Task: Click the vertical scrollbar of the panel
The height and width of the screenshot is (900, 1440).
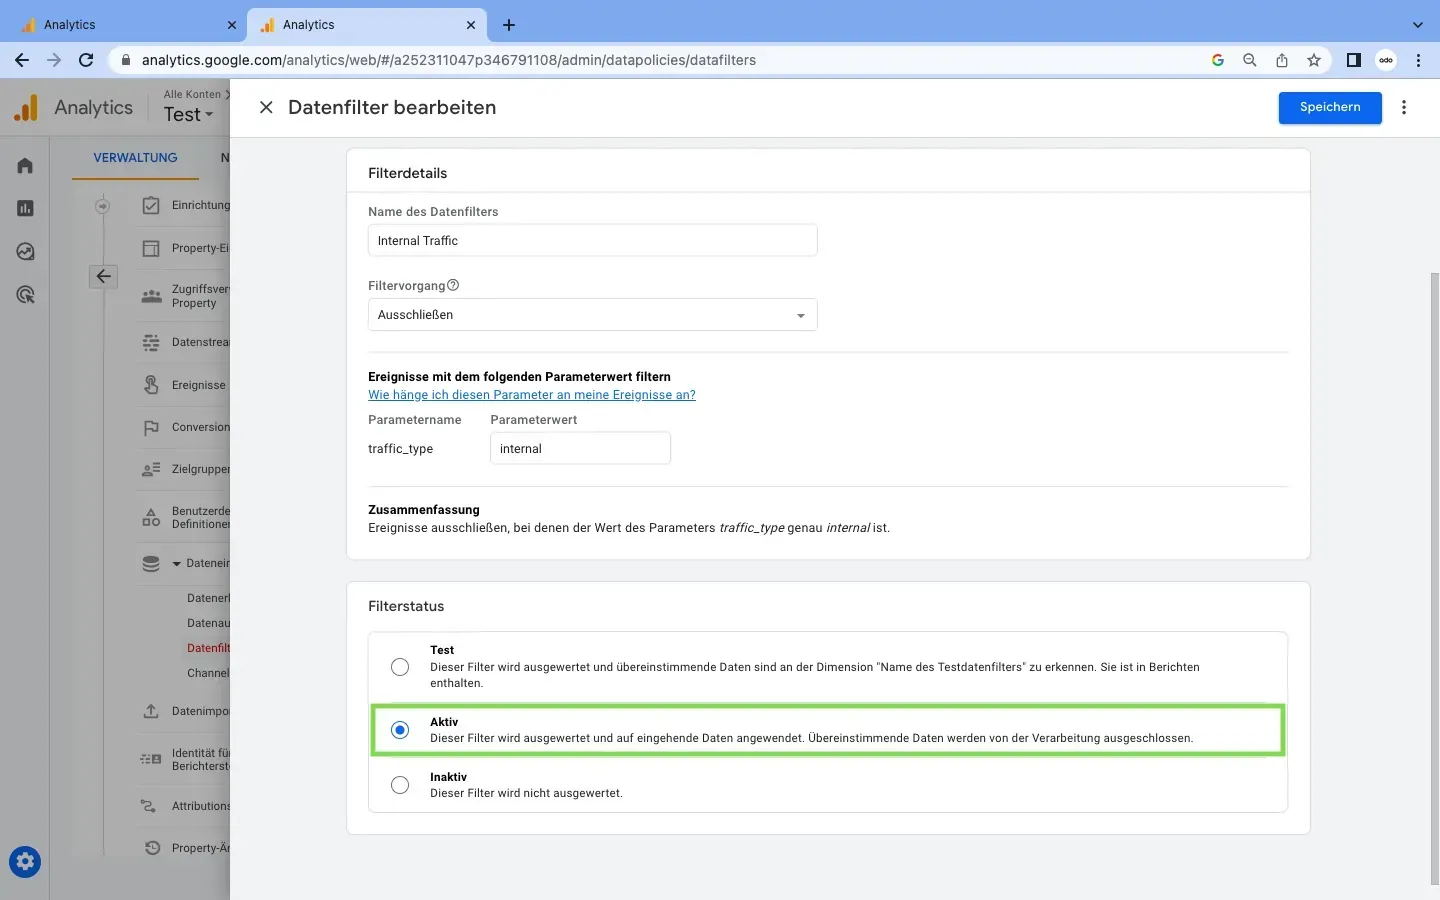Action: point(1434,578)
